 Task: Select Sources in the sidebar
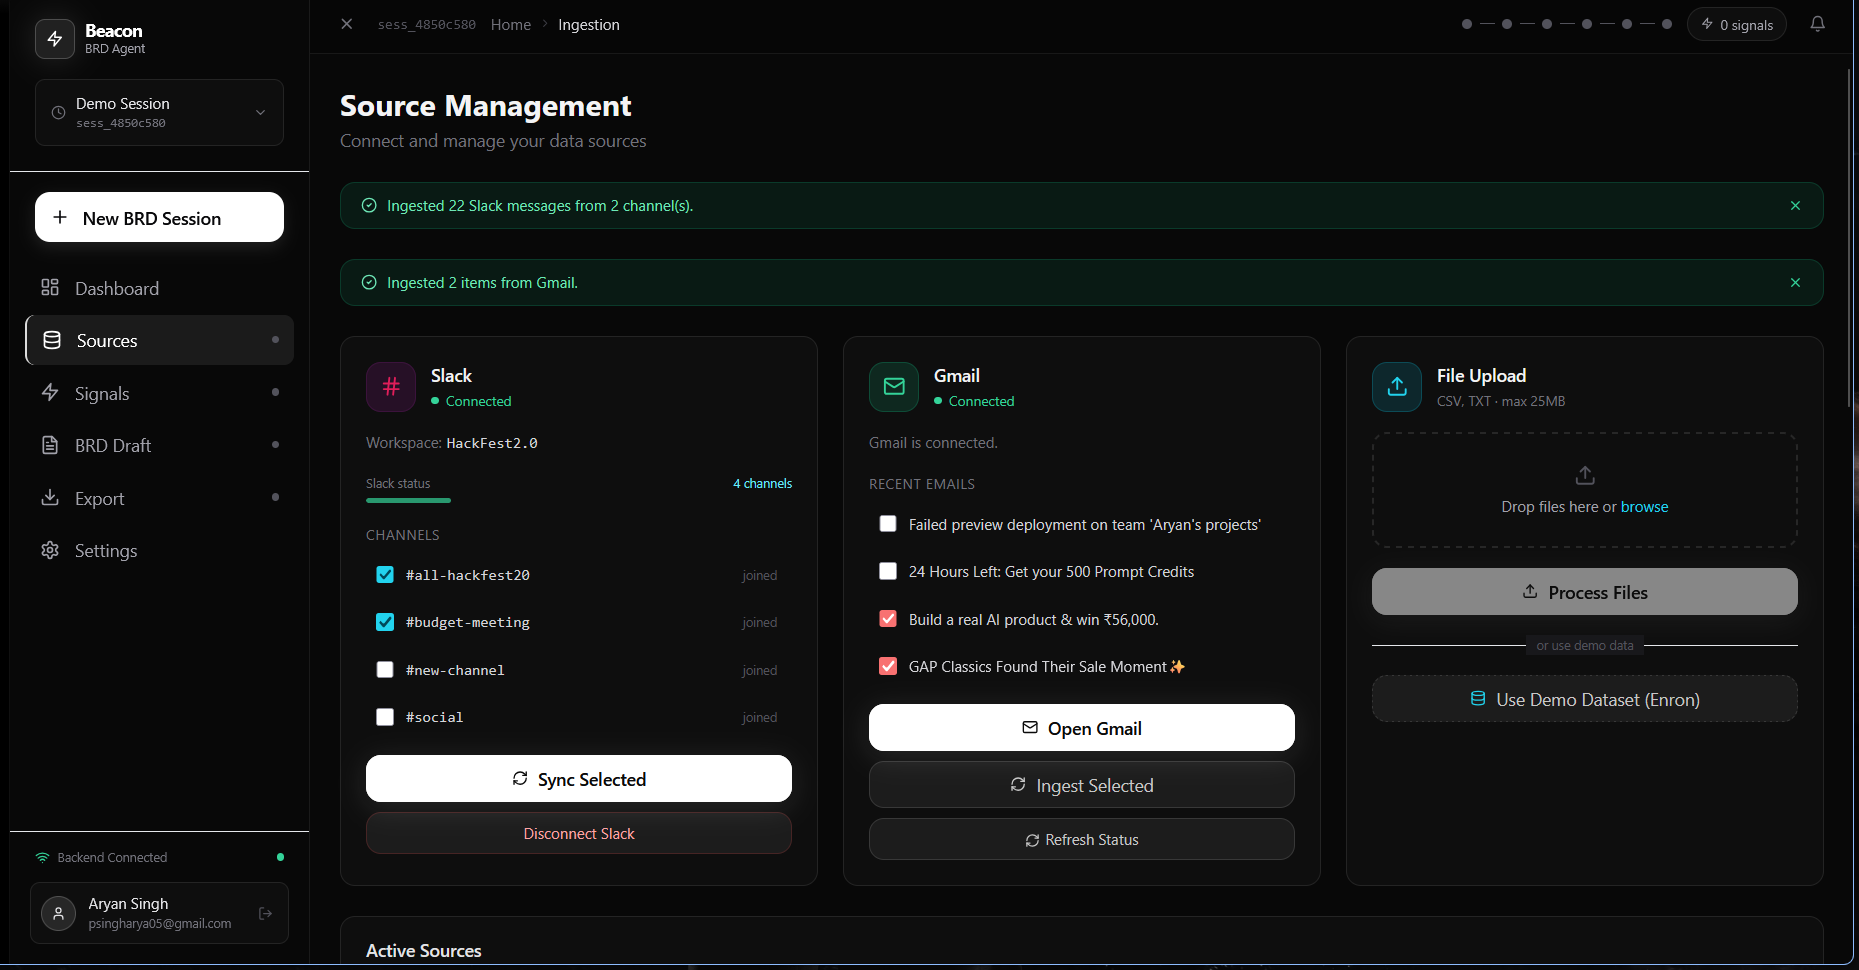click(159, 340)
